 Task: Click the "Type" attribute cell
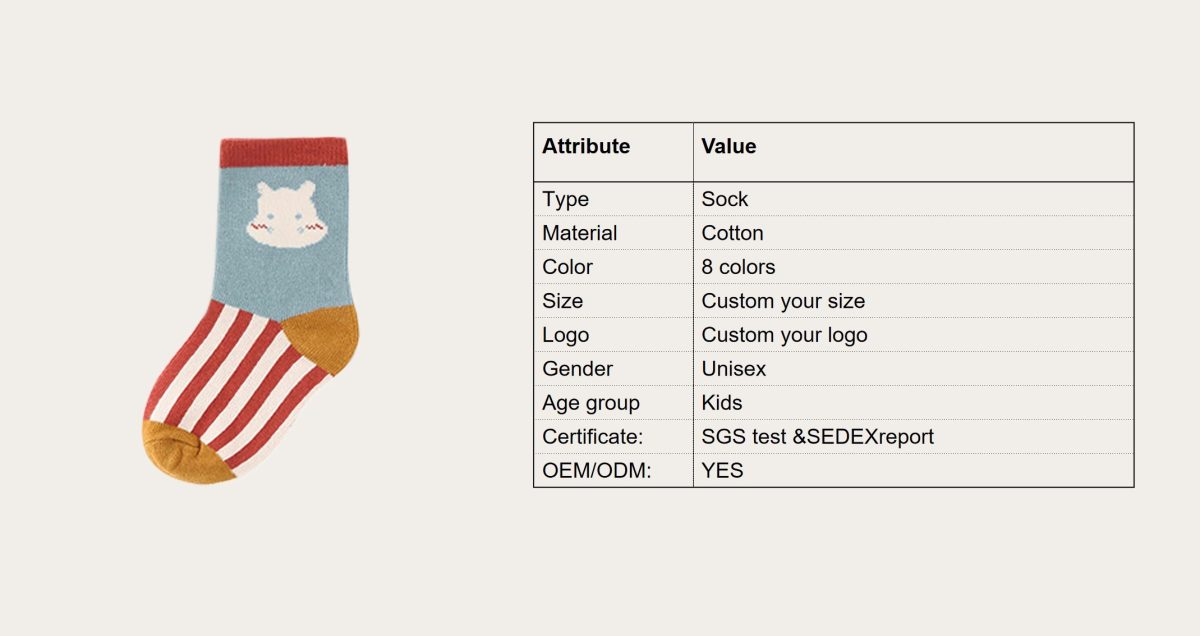tap(566, 199)
